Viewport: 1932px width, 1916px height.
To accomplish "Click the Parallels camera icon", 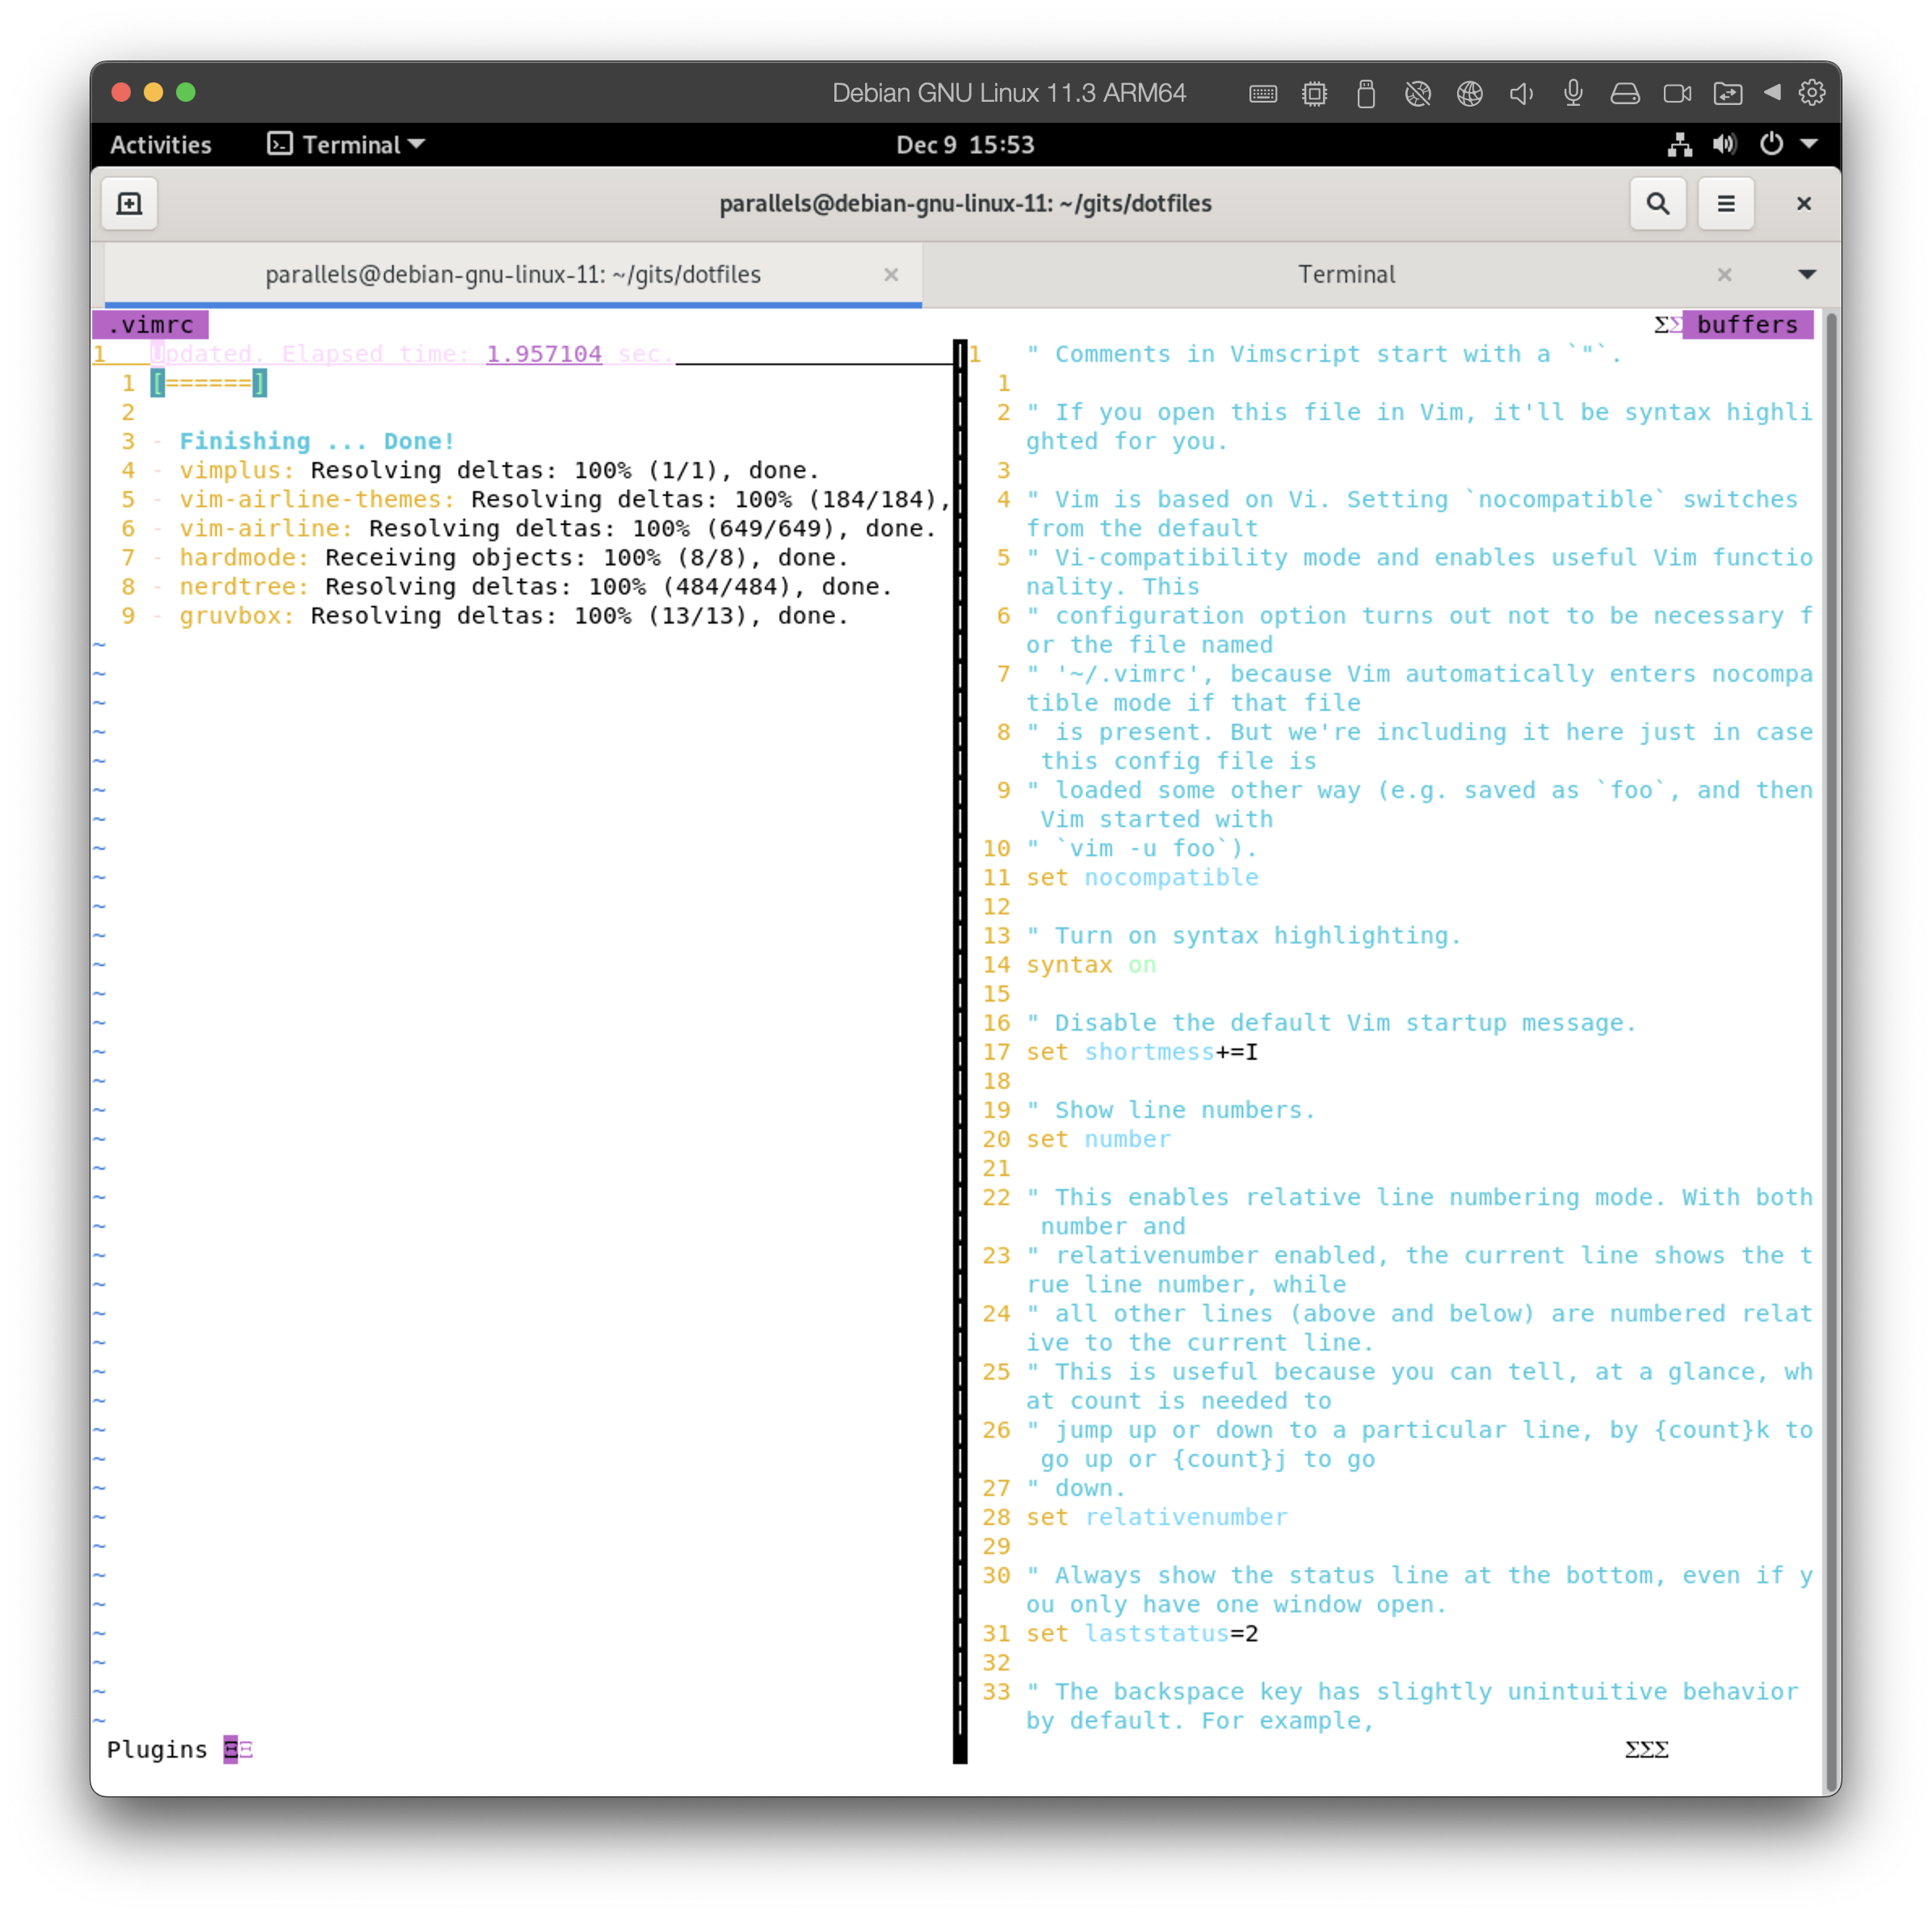I will [x=1677, y=94].
